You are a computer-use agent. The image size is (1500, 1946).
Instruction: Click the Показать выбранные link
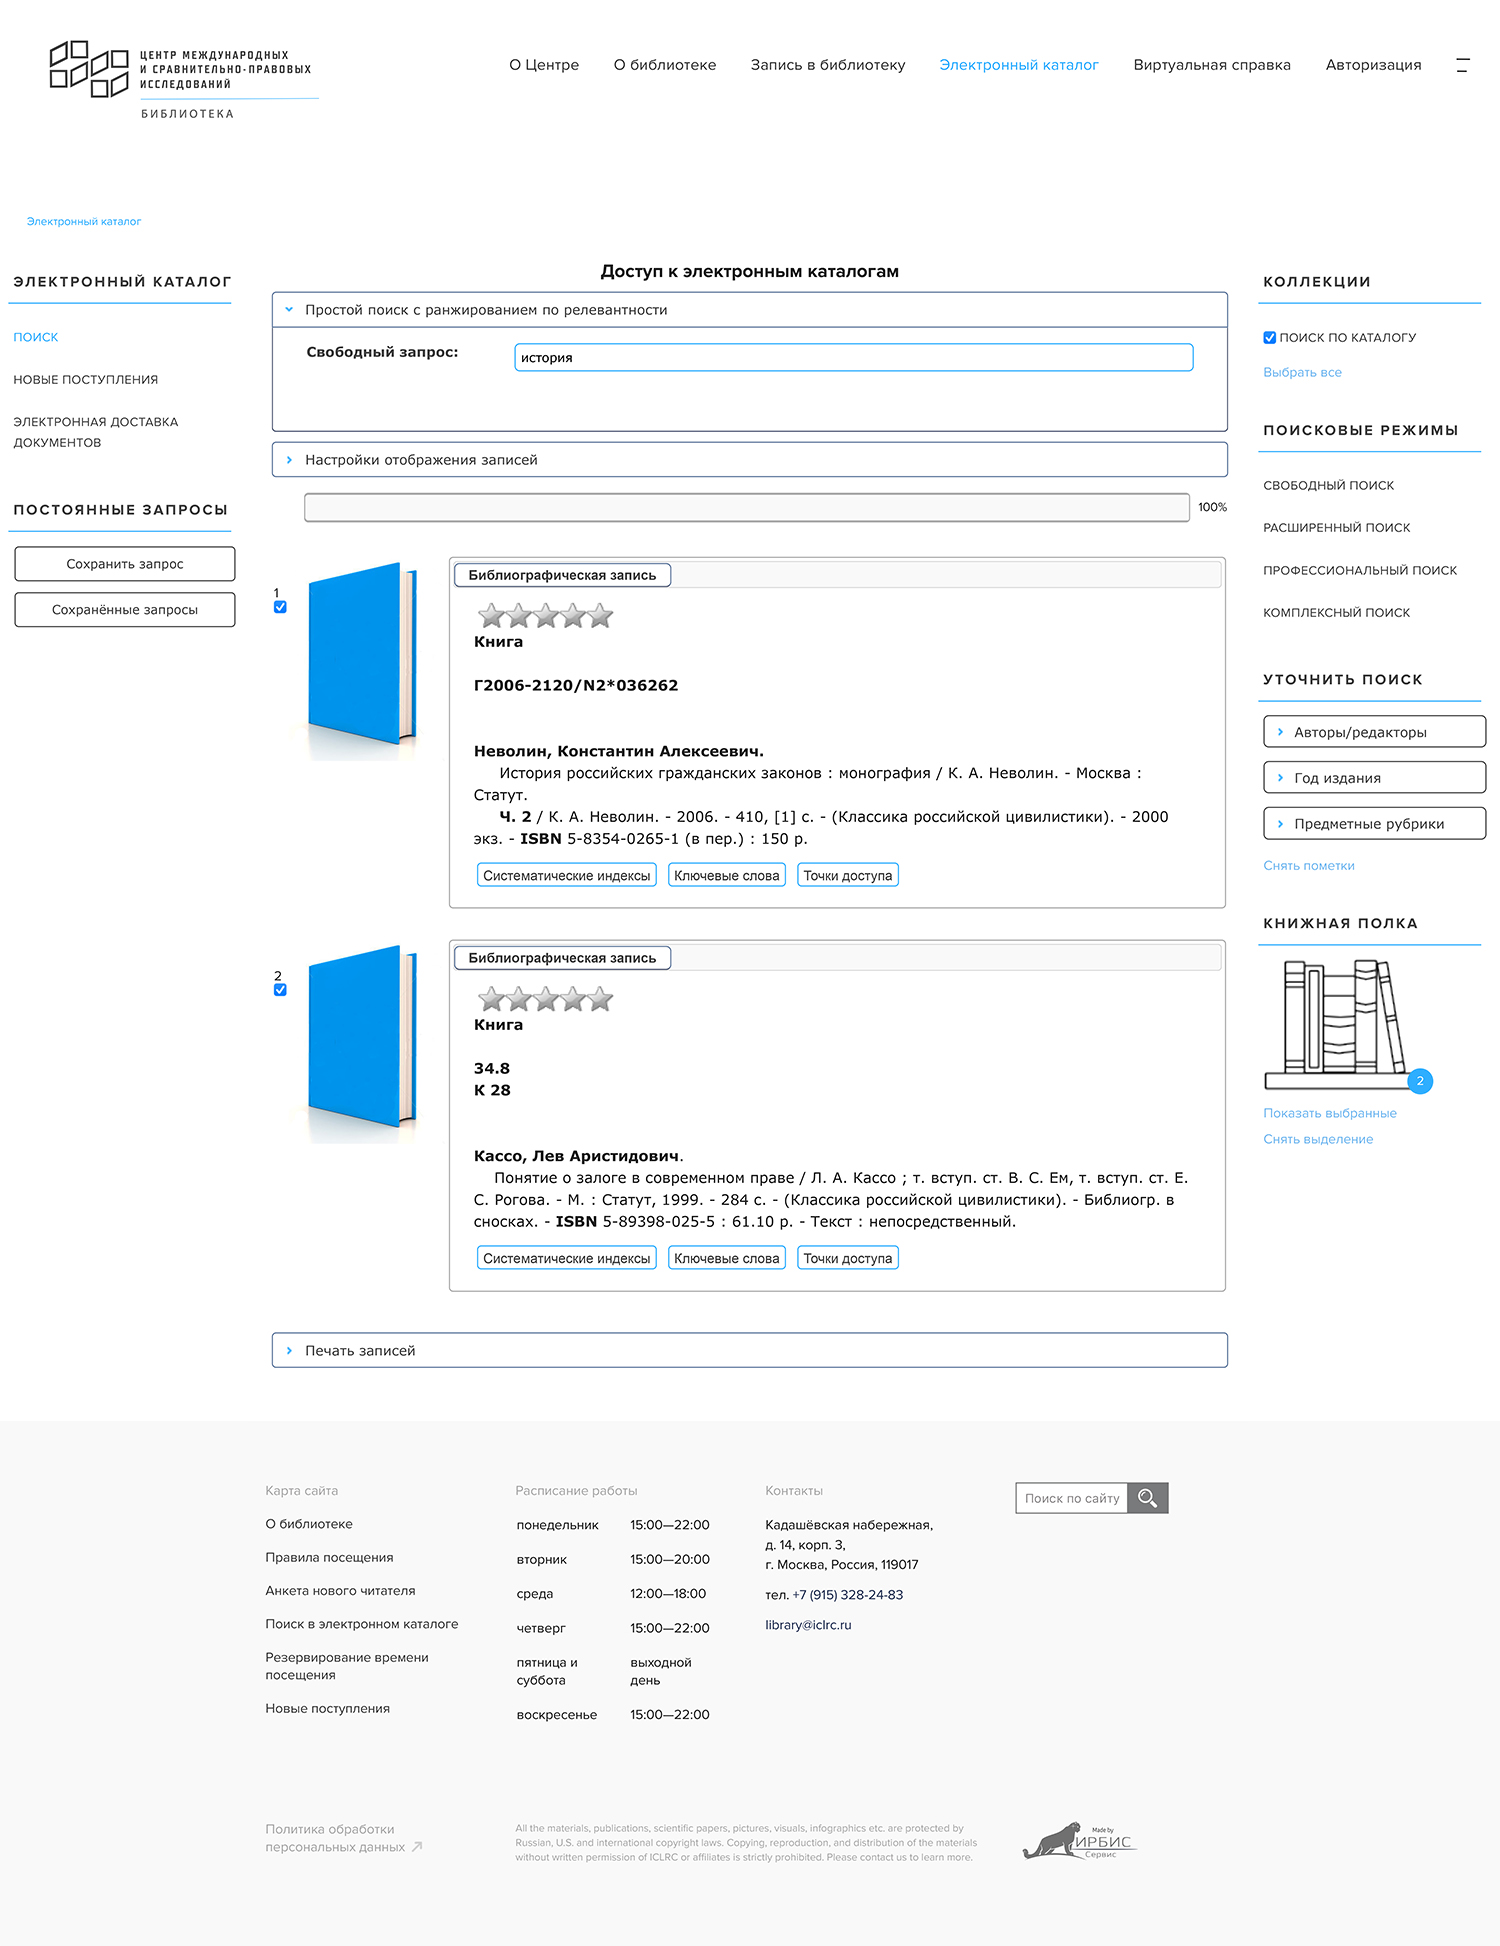coord(1329,1113)
